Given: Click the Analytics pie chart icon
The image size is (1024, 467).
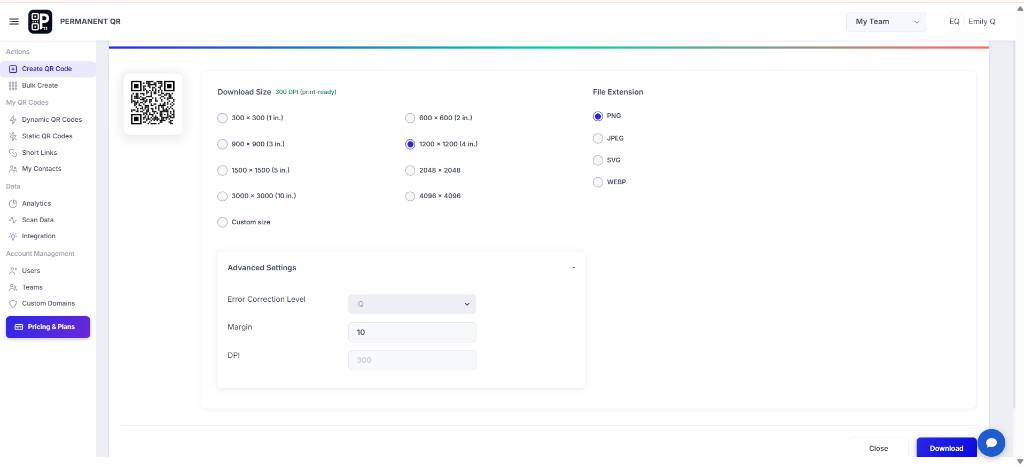Looking at the screenshot, I should [x=13, y=204].
